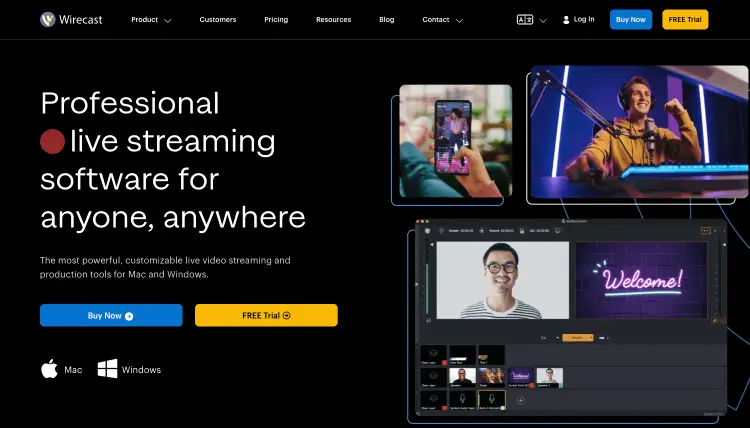This screenshot has width=750, height=428.
Task: Click the ISO recording icon in app toolbar
Action: pos(522,230)
